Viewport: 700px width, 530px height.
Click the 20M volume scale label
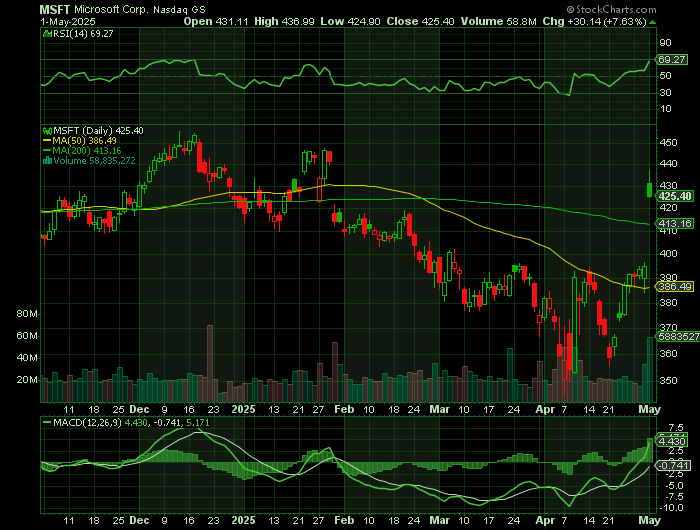coord(27,380)
